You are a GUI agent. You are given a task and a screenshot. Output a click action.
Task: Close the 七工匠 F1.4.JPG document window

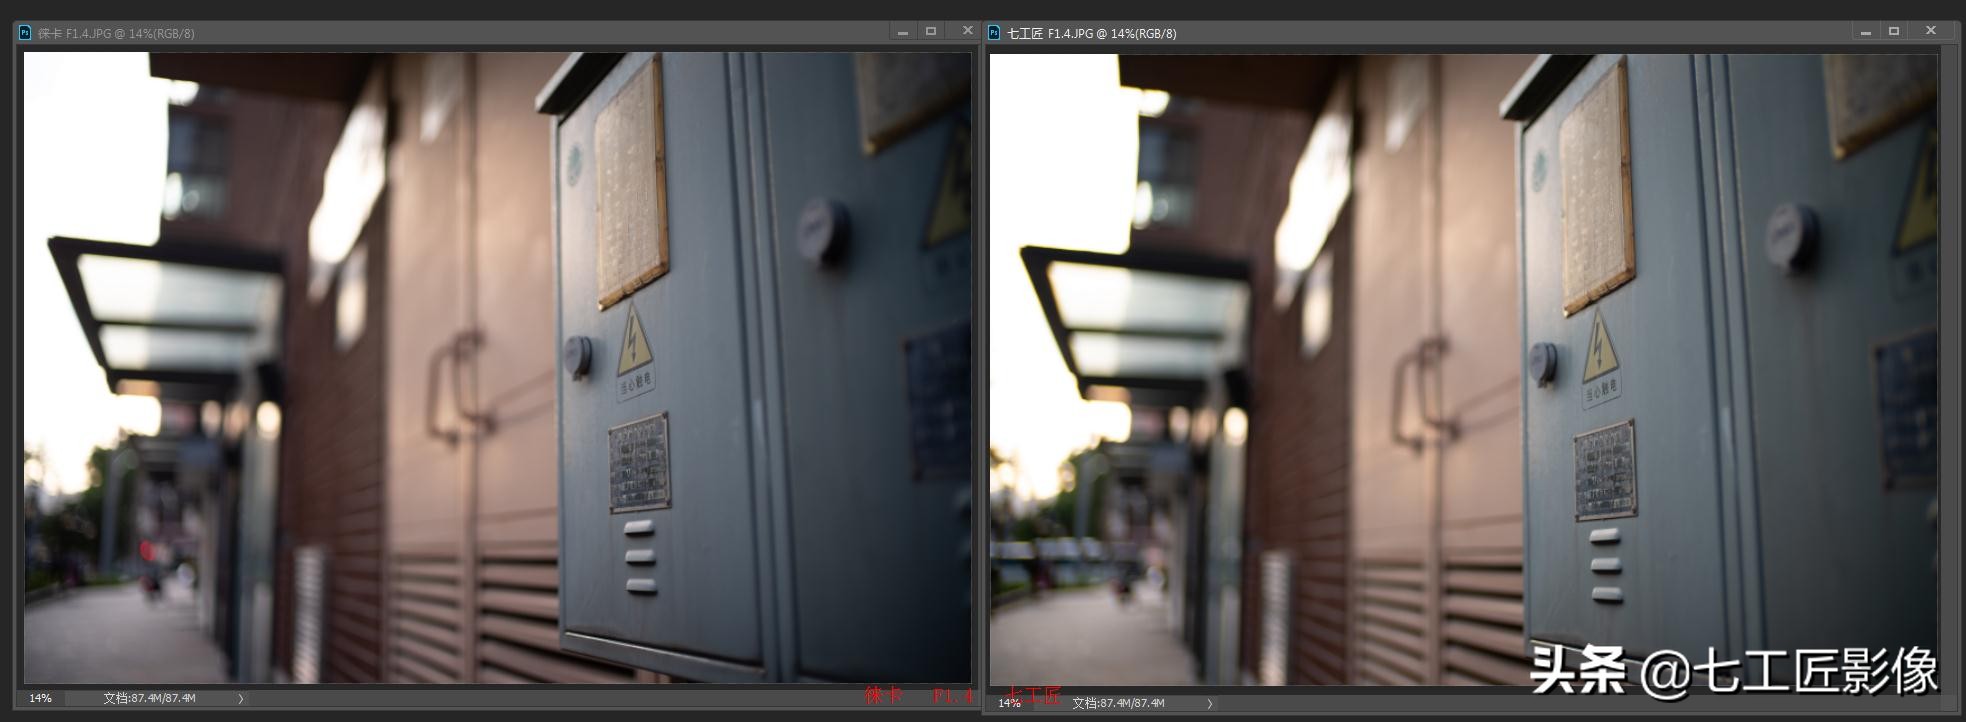click(1931, 31)
